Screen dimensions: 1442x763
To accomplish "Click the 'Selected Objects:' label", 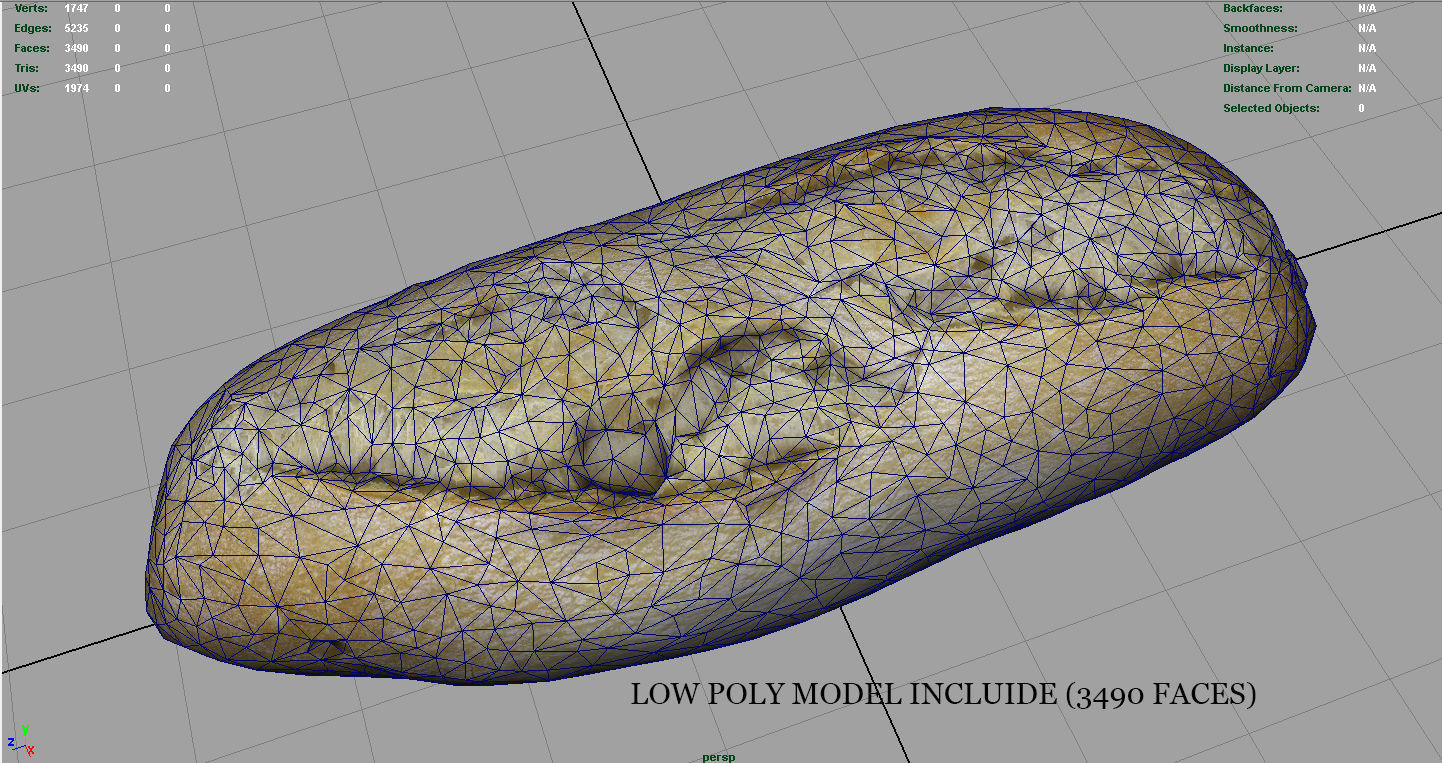I will (1271, 108).
